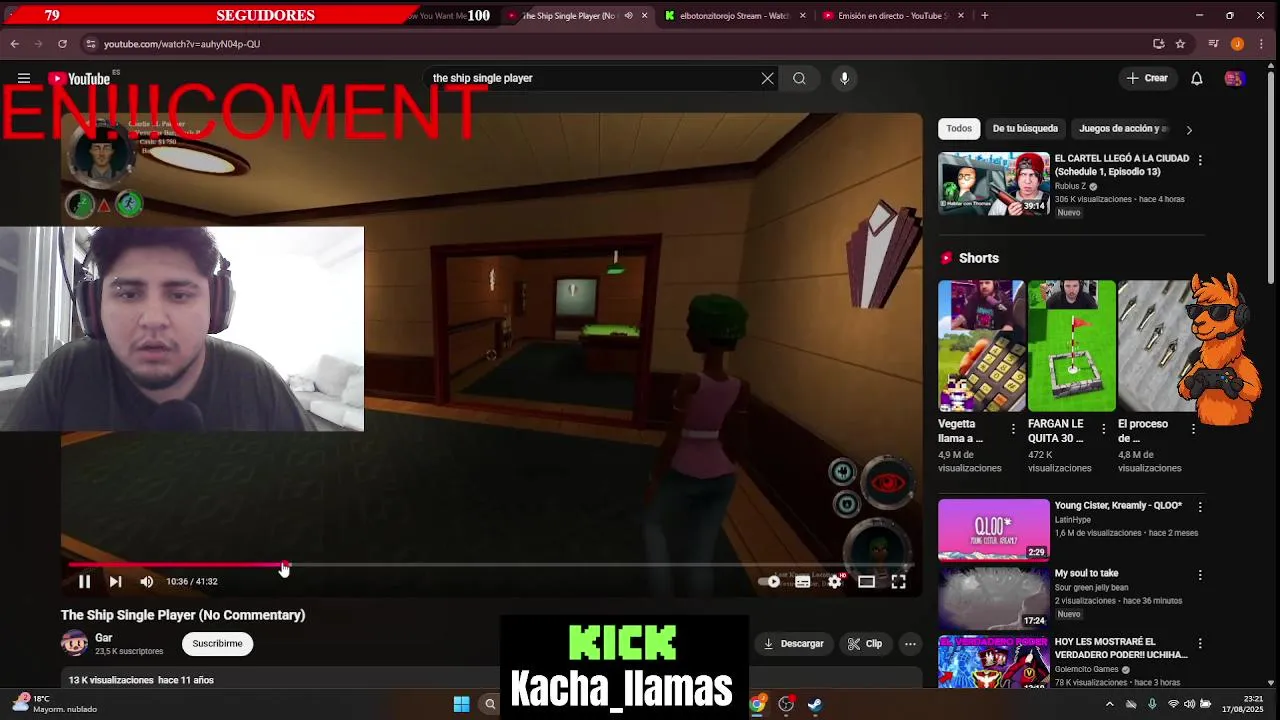Click the Clip button
Image resolution: width=1280 pixels, height=720 pixels.
865,644
